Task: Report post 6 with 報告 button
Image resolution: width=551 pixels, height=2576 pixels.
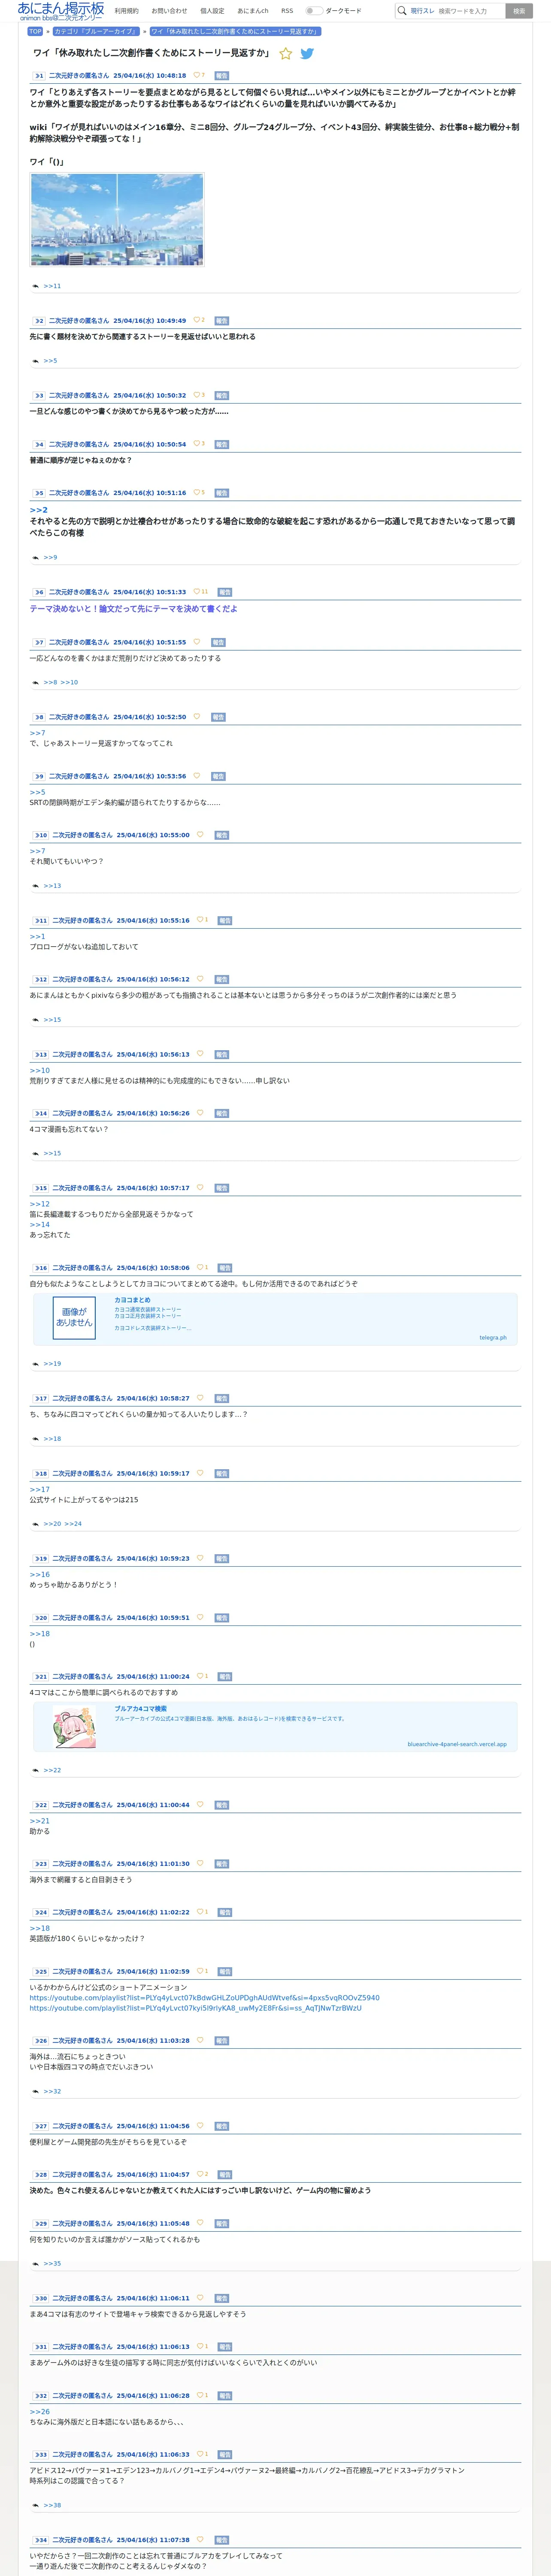Action: coord(225,592)
